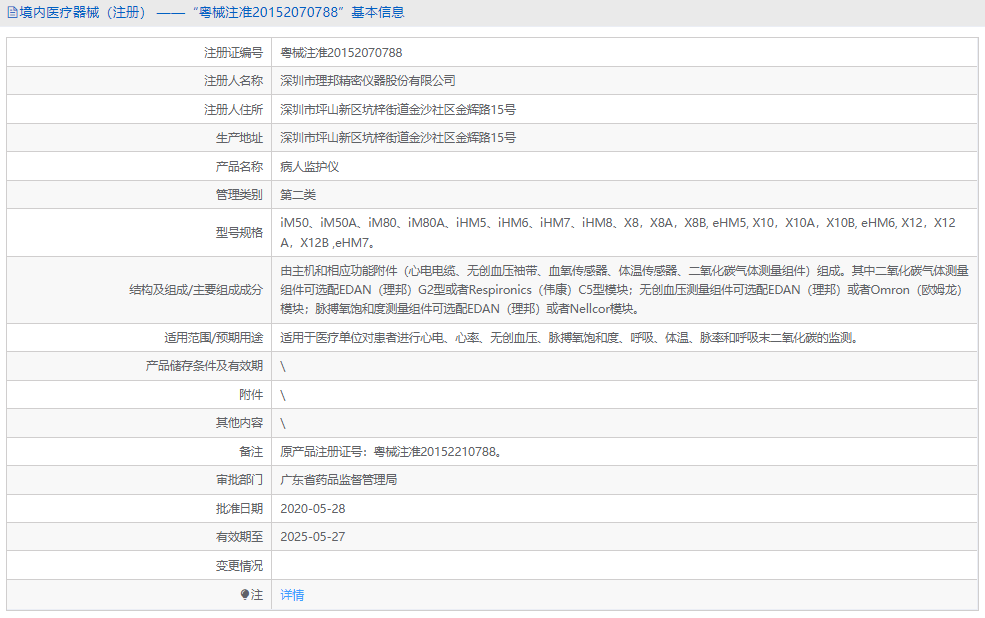Click the approval date 2020-05-28
This screenshot has height=618, width=985.
312,509
